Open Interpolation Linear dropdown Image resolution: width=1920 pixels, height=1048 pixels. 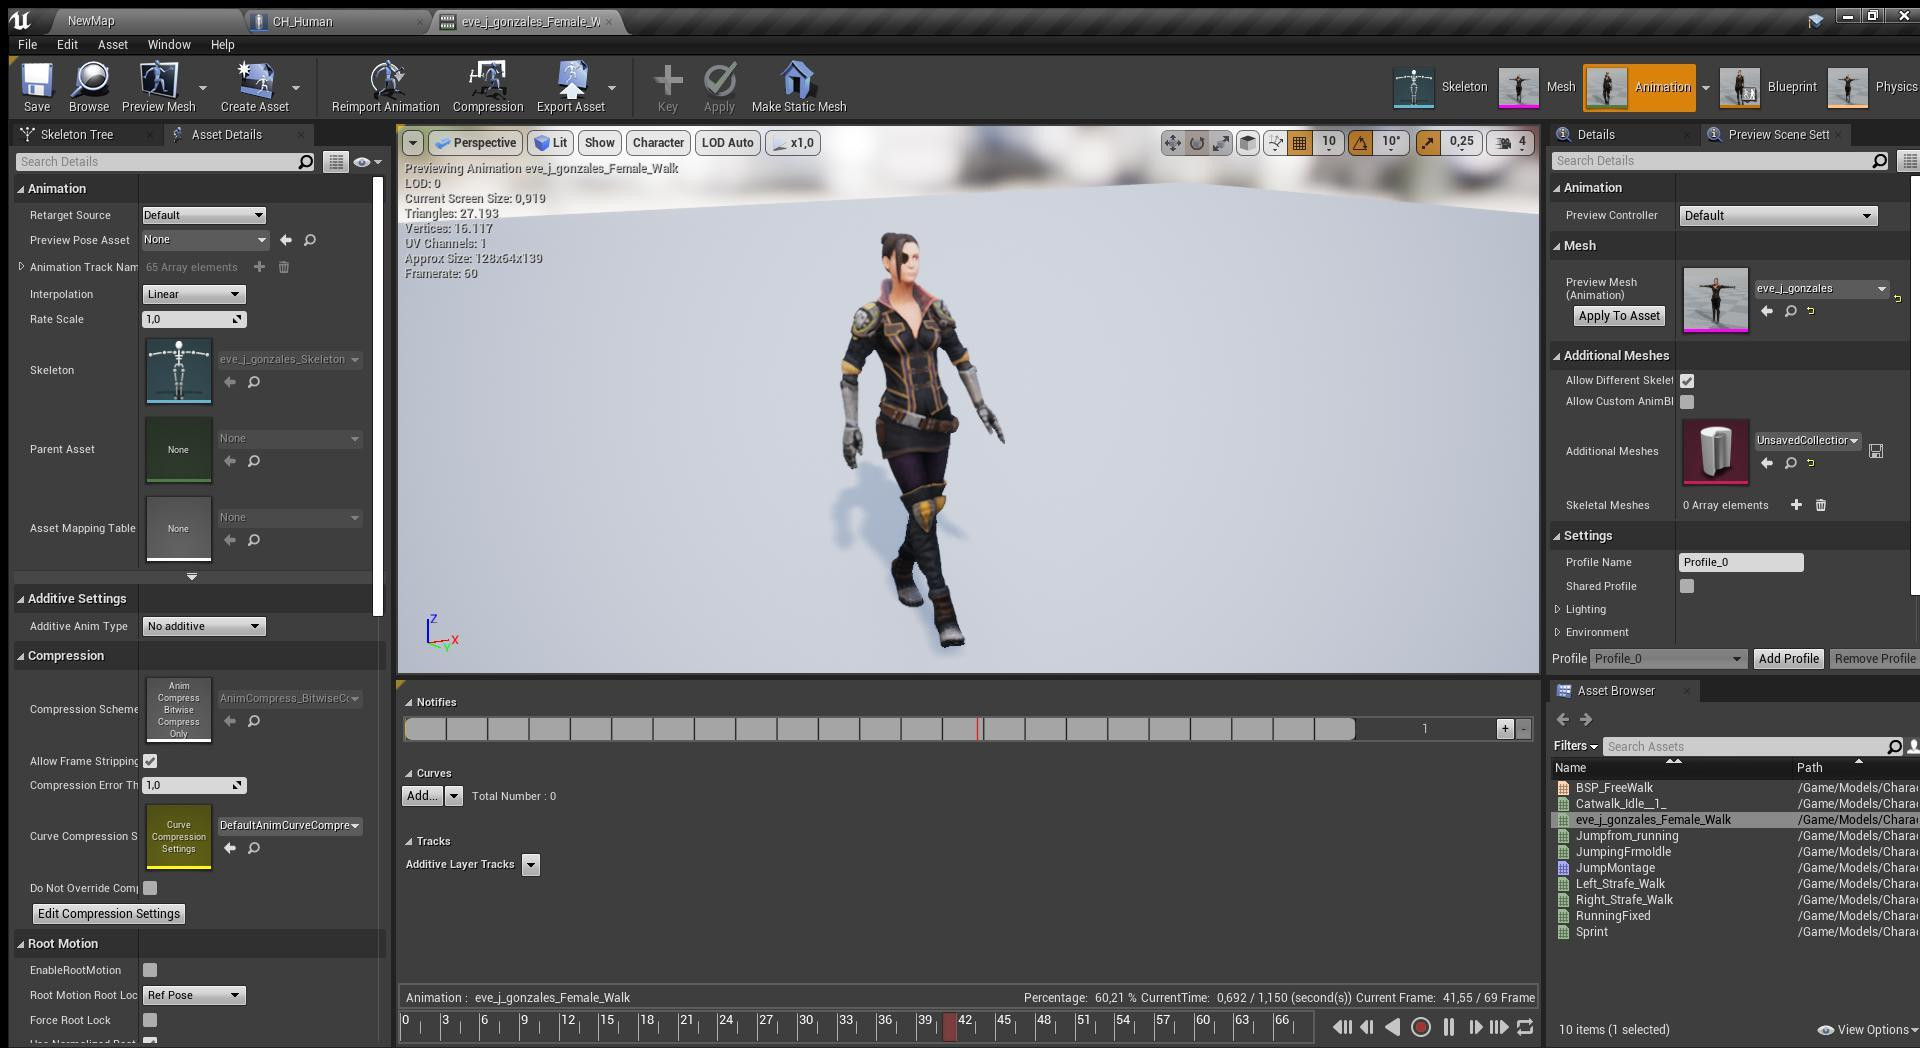coord(193,294)
